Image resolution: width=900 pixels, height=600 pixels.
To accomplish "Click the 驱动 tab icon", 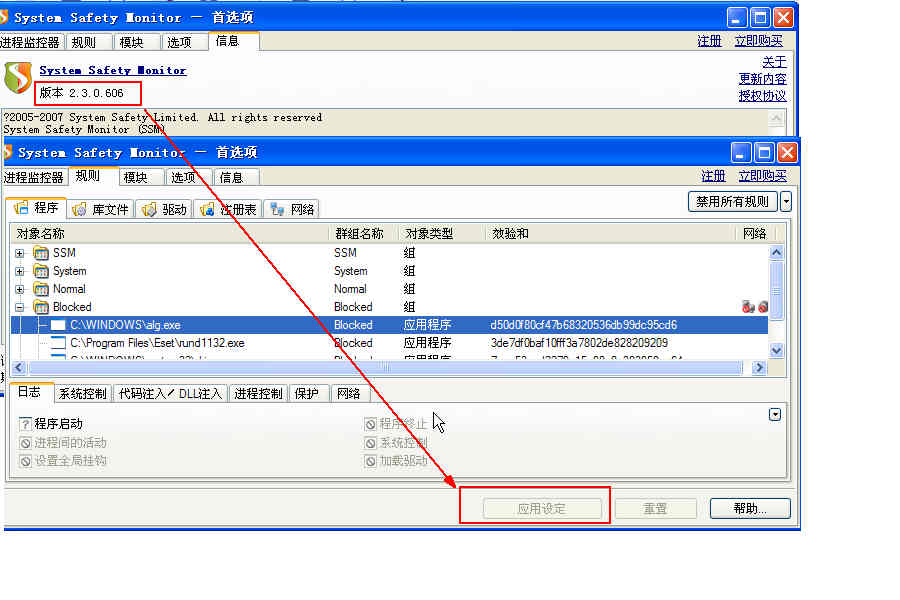I will point(149,210).
